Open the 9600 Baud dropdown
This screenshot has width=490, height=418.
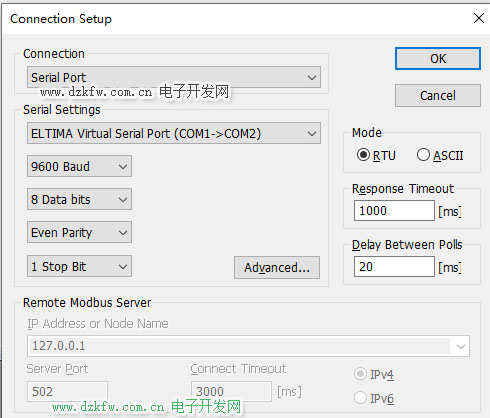tap(79, 166)
